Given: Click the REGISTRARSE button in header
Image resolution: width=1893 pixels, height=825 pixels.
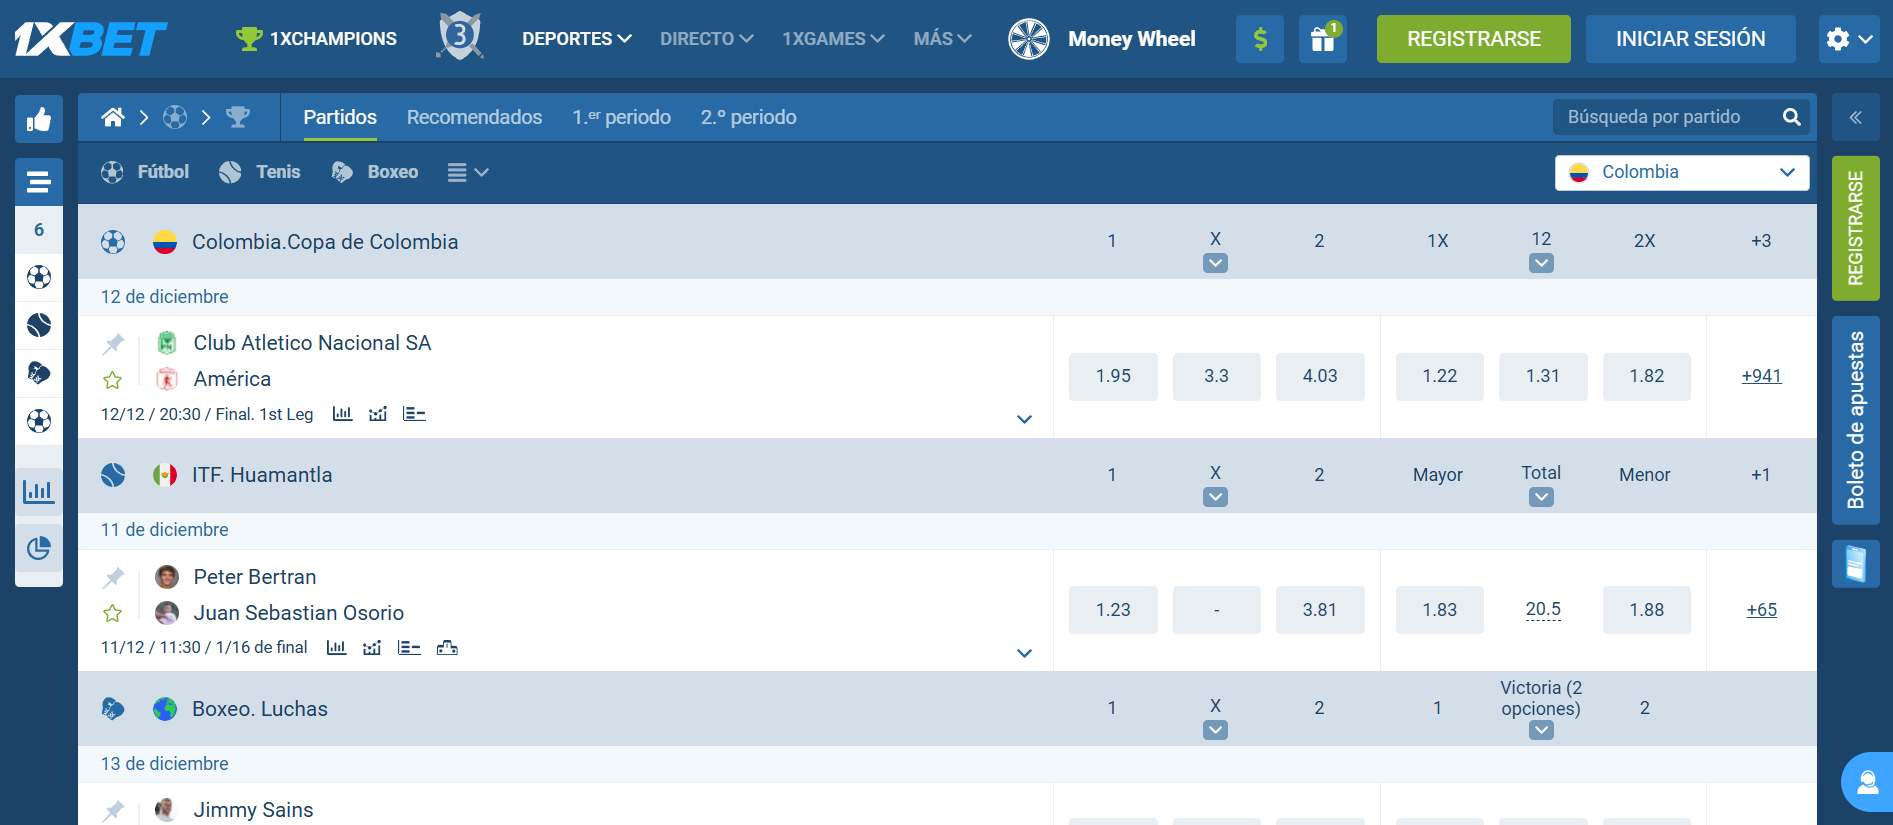Looking at the screenshot, I should coord(1474,39).
